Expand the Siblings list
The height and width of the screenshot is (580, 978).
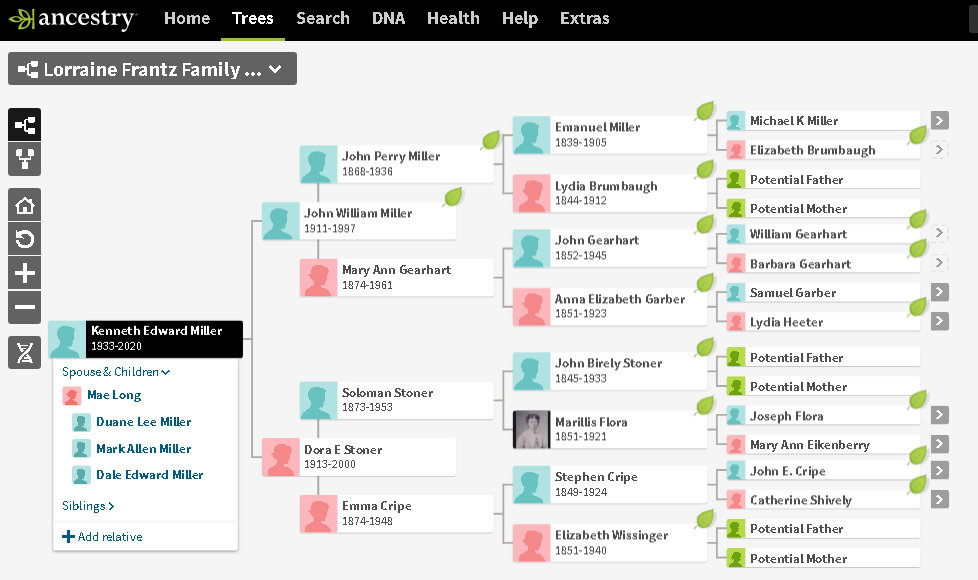click(x=88, y=506)
